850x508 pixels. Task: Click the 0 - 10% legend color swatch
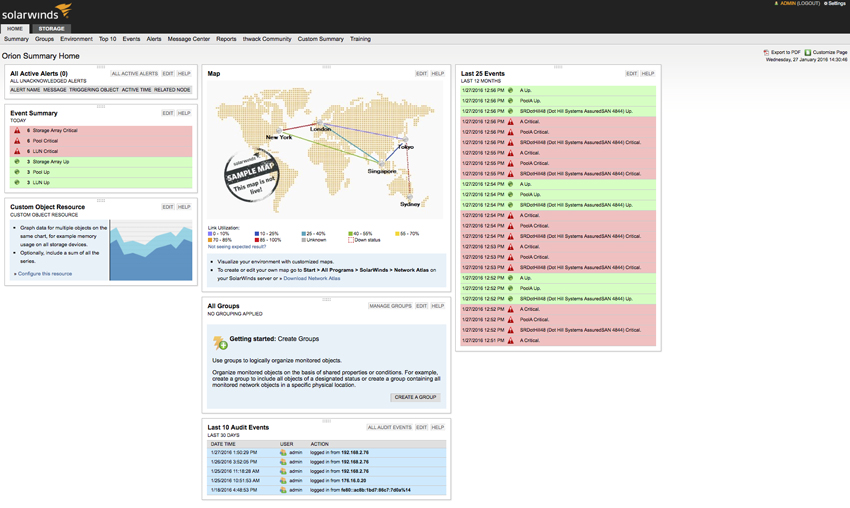point(210,234)
